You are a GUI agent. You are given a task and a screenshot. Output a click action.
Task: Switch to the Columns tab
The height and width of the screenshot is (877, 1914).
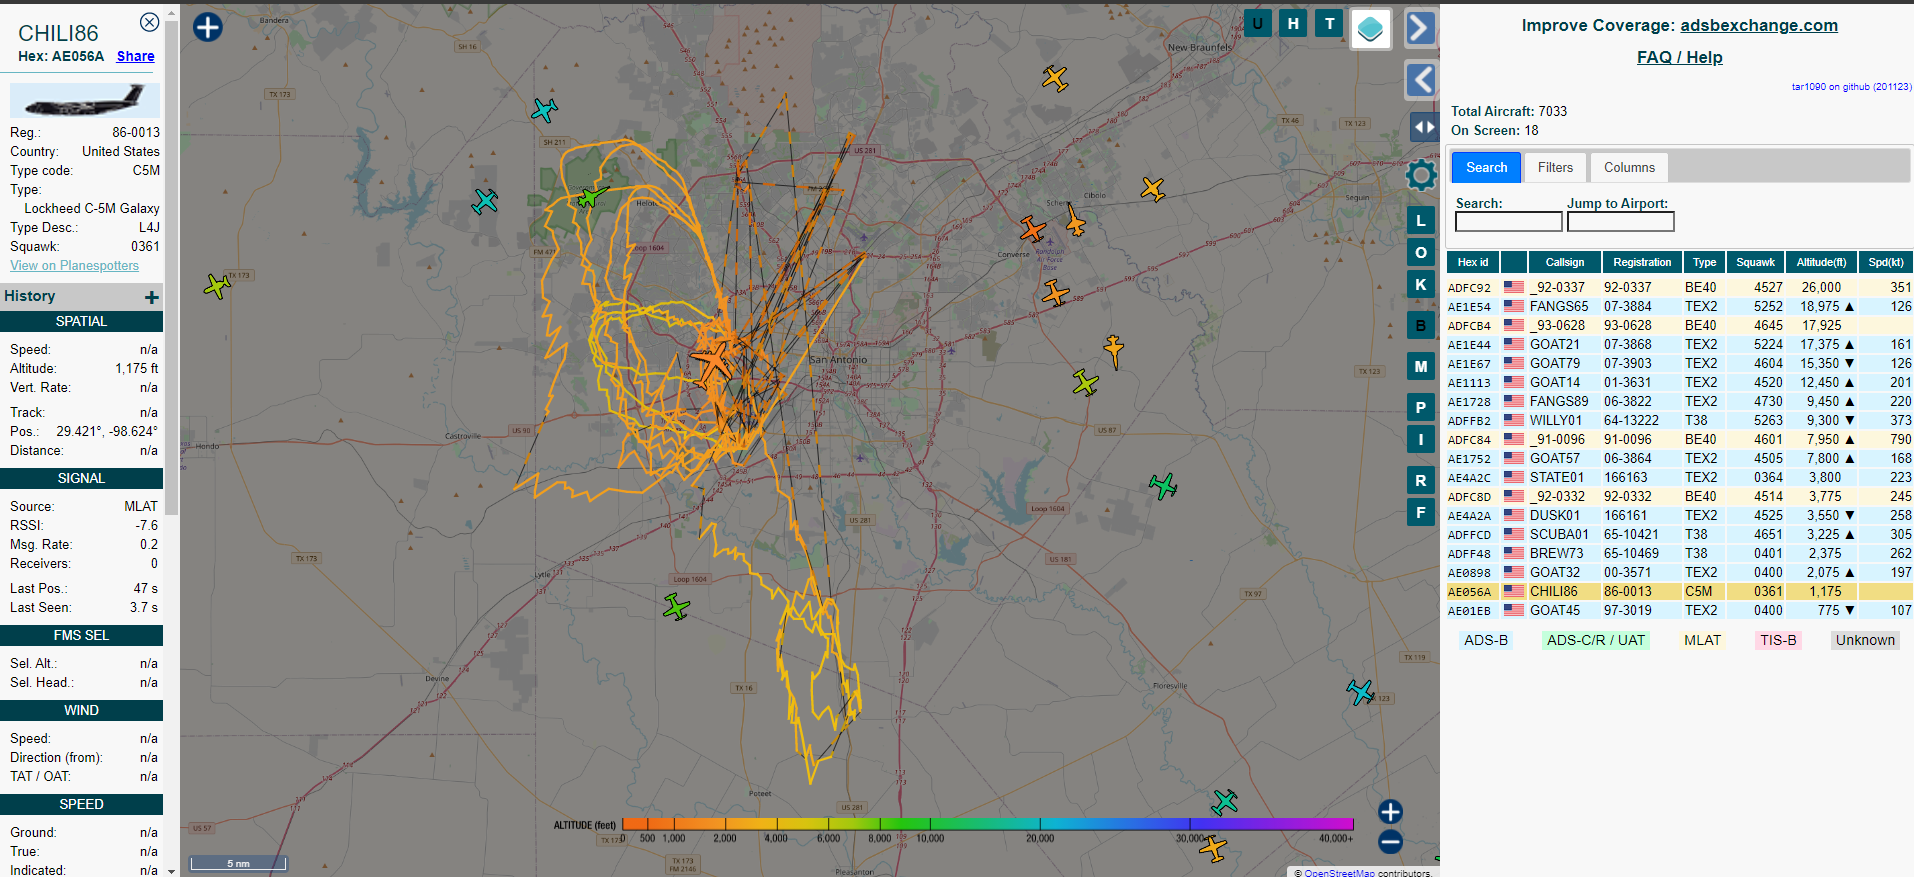[1629, 167]
